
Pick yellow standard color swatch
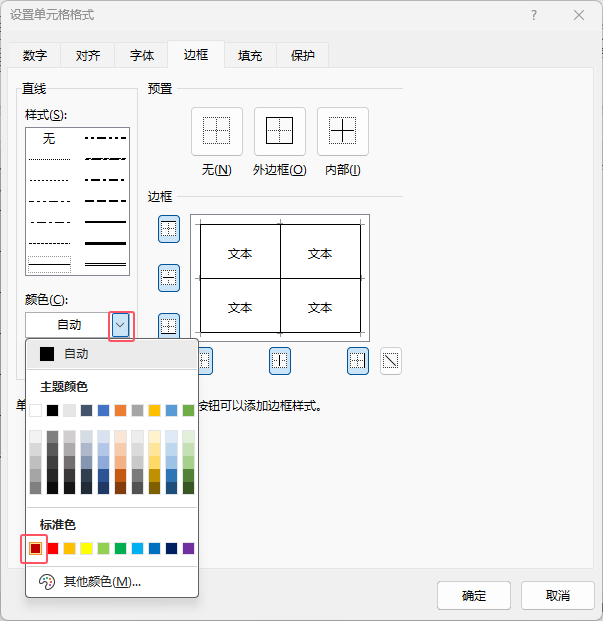(86, 548)
